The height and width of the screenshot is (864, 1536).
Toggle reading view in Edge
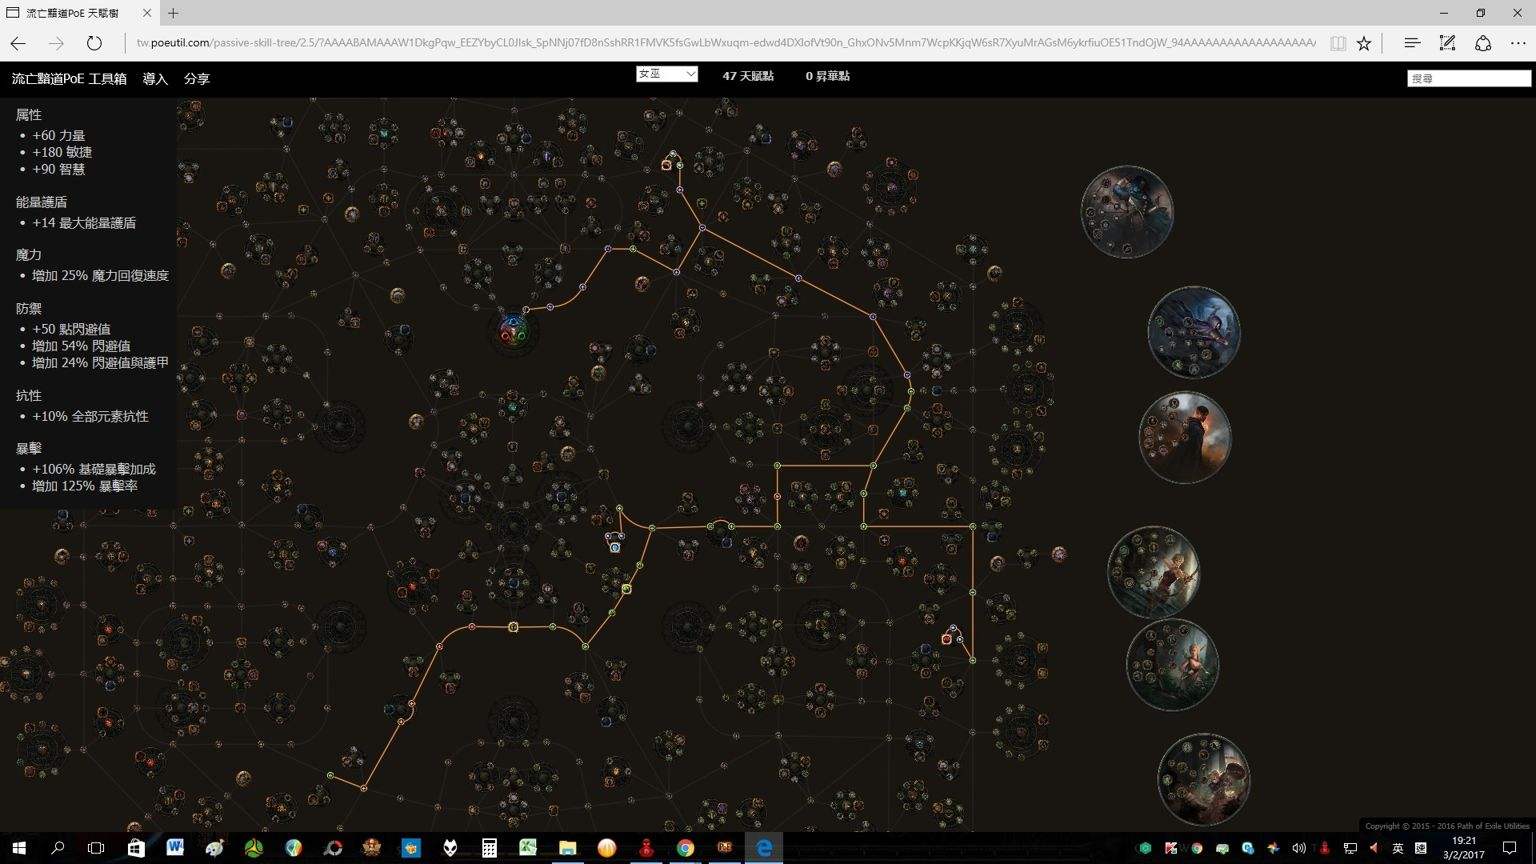(1338, 43)
